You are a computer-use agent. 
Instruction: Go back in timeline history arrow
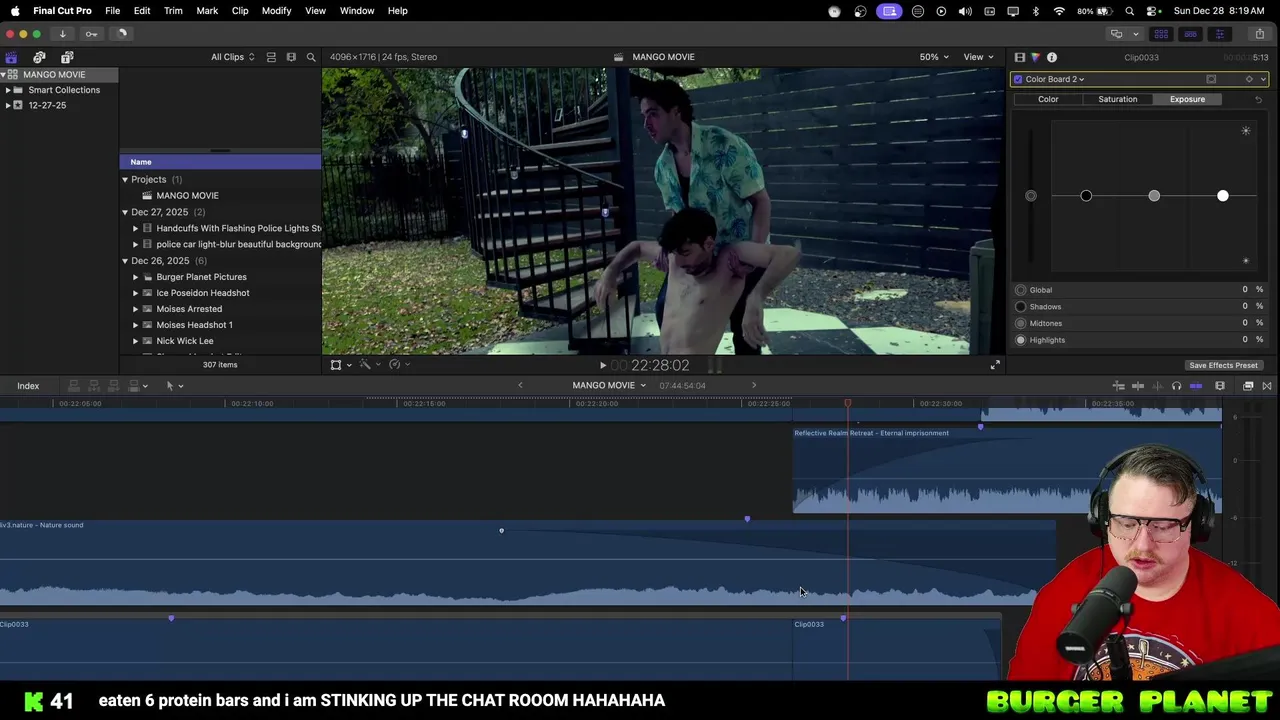[x=520, y=386]
